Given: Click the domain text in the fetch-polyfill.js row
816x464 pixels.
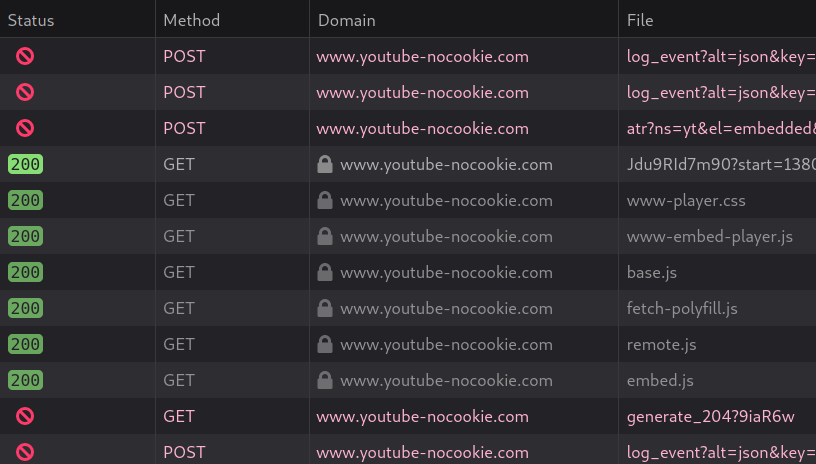Looking at the screenshot, I should 447,308.
